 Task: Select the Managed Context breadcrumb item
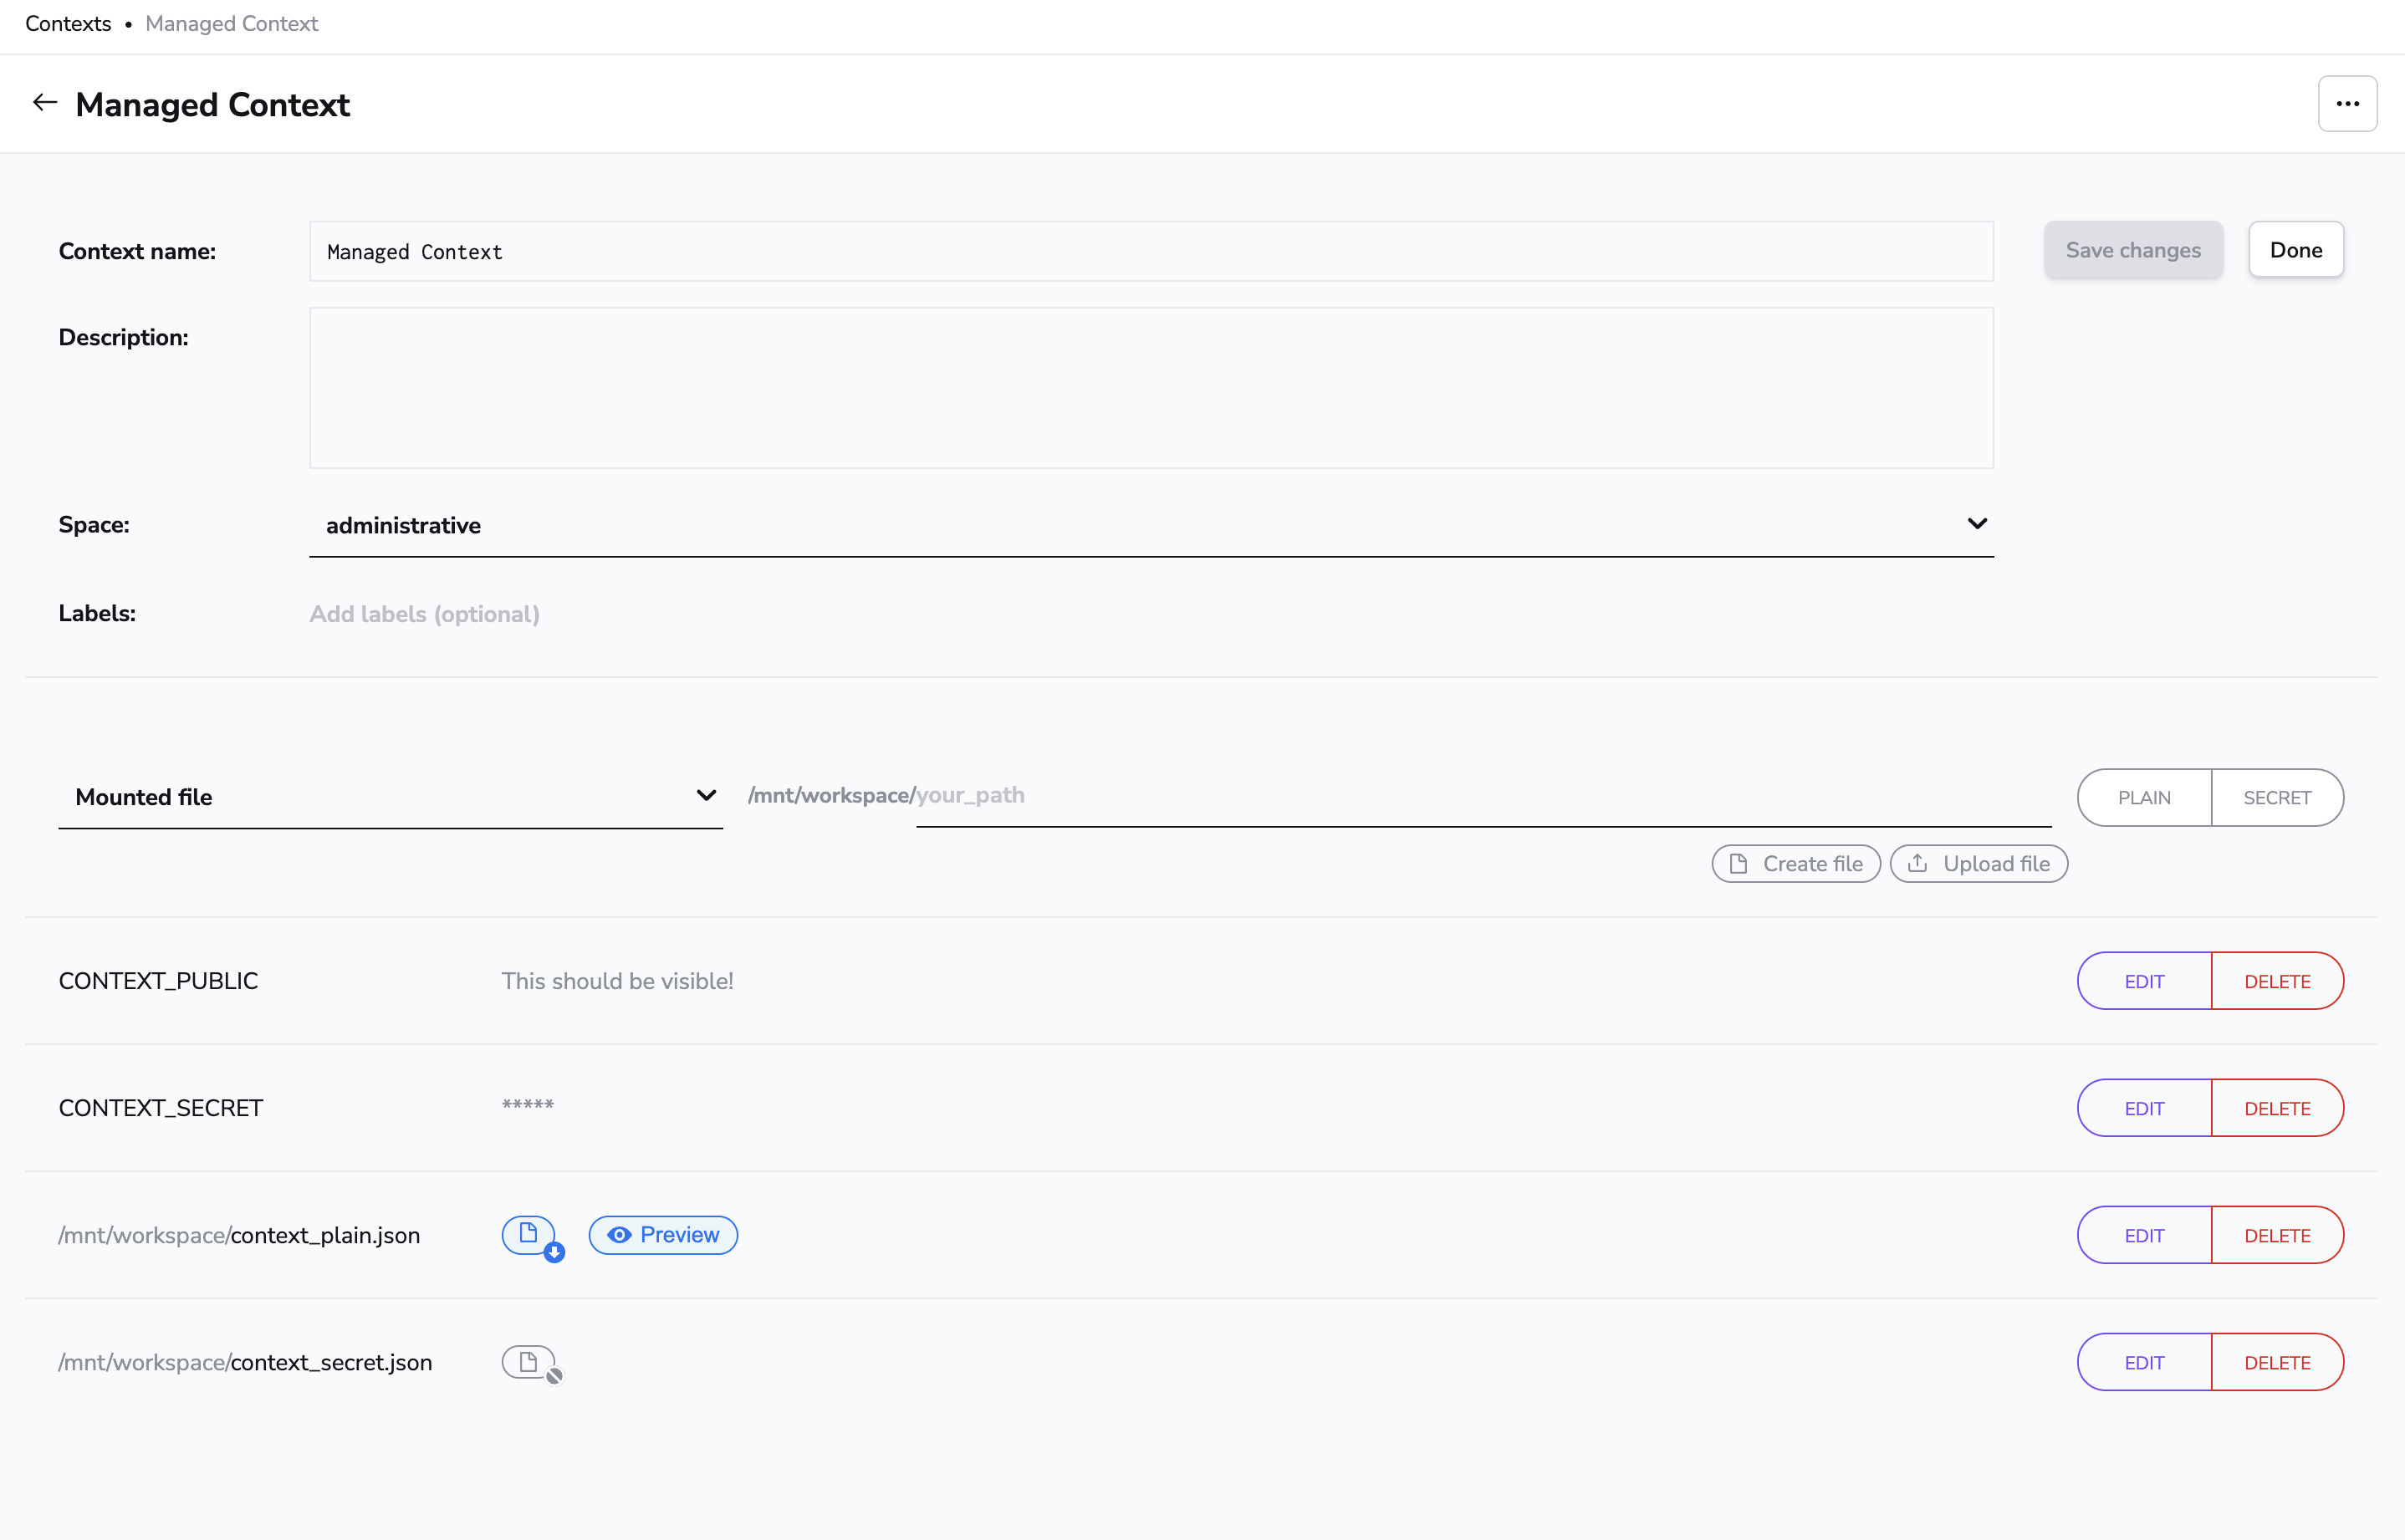click(x=230, y=23)
